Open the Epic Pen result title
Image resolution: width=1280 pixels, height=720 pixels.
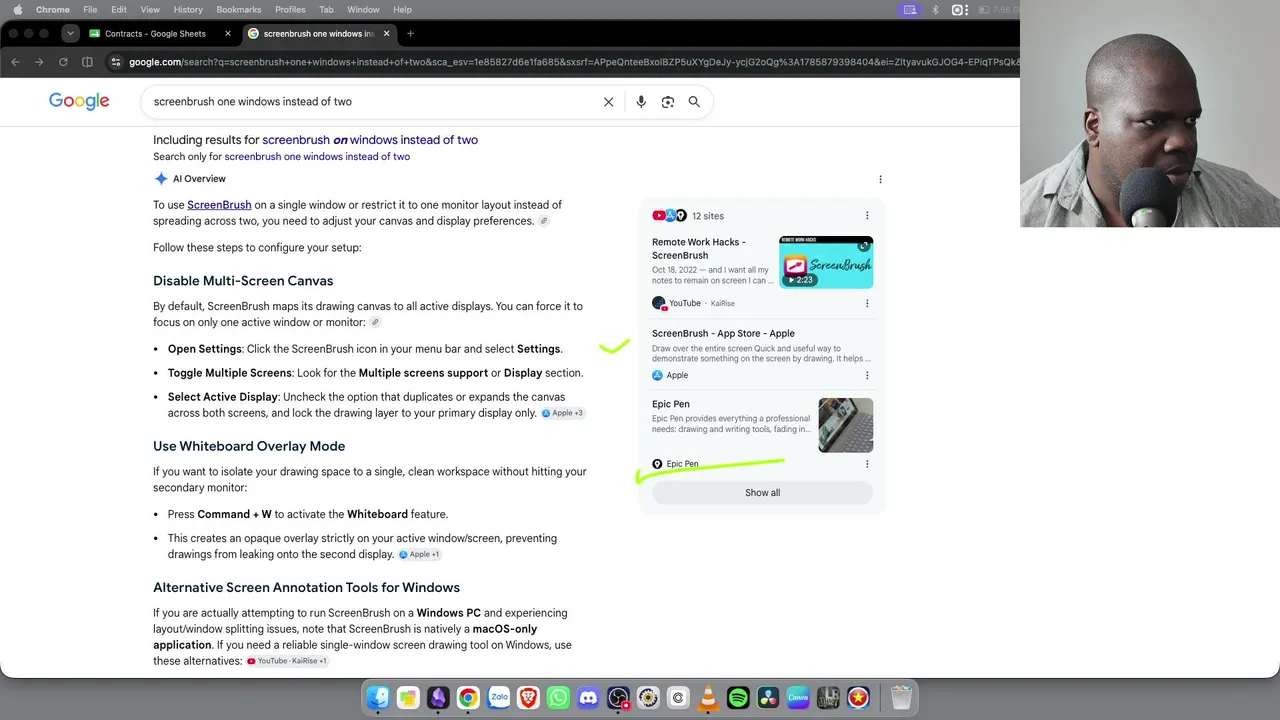tap(671, 405)
